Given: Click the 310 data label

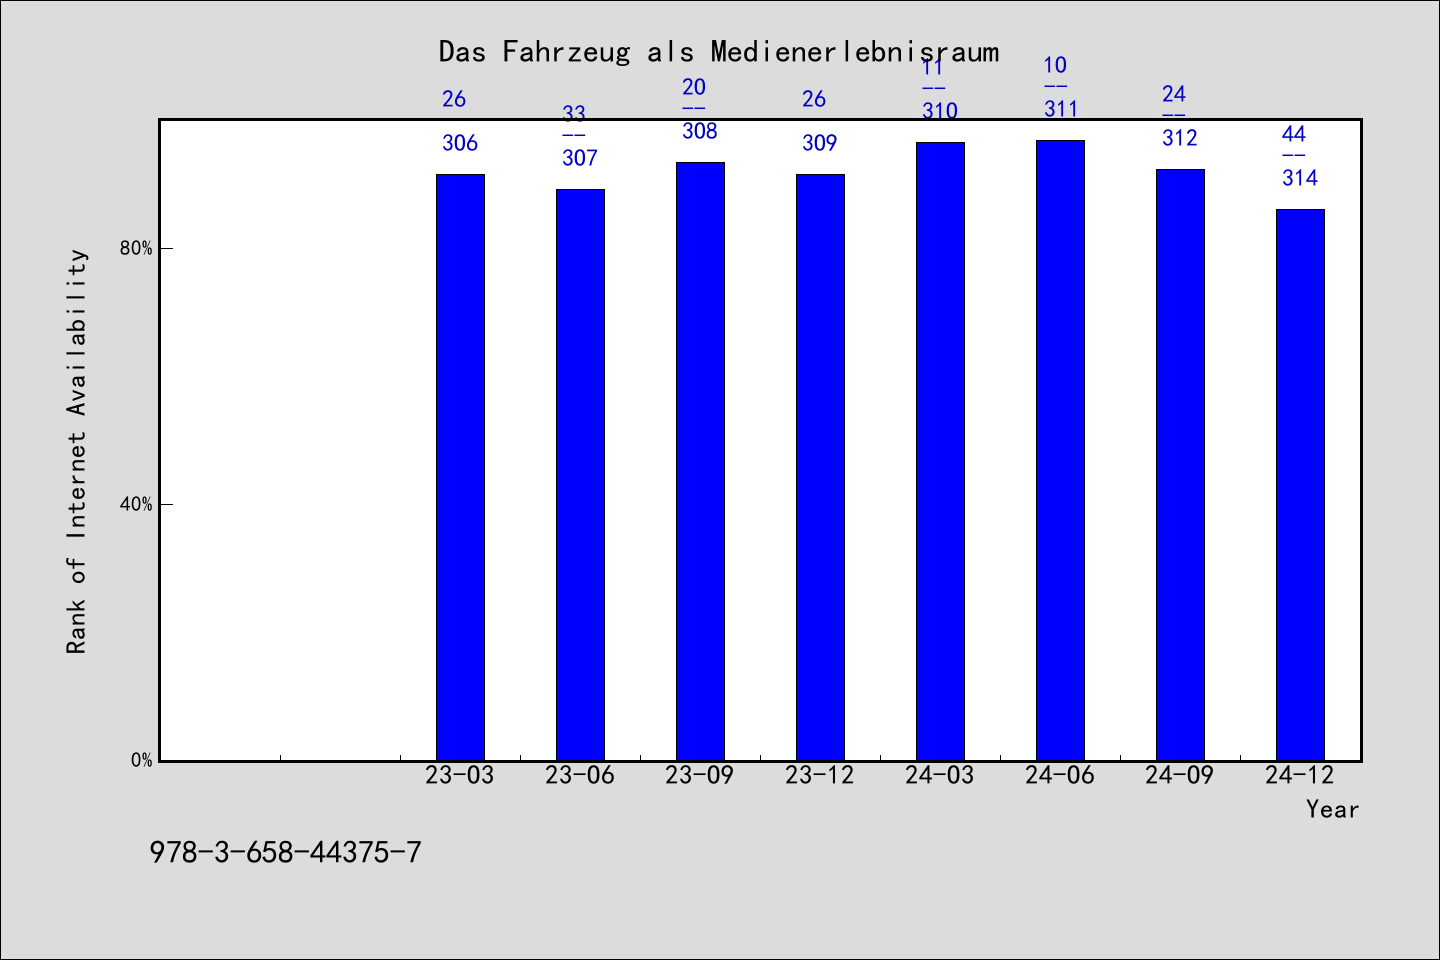Looking at the screenshot, I should (940, 111).
